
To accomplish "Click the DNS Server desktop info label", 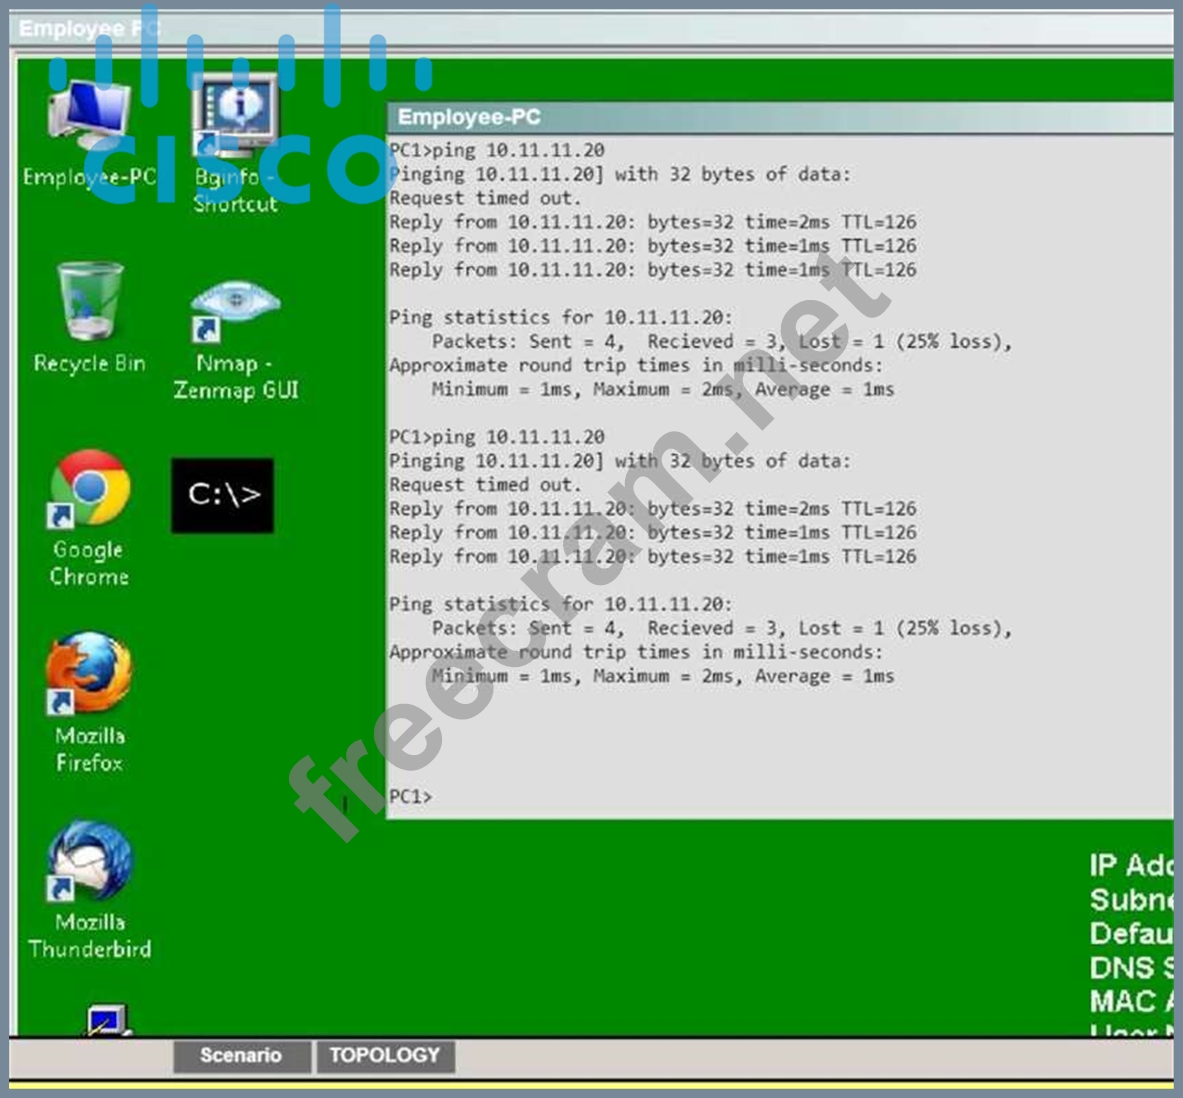I will (x=1132, y=967).
